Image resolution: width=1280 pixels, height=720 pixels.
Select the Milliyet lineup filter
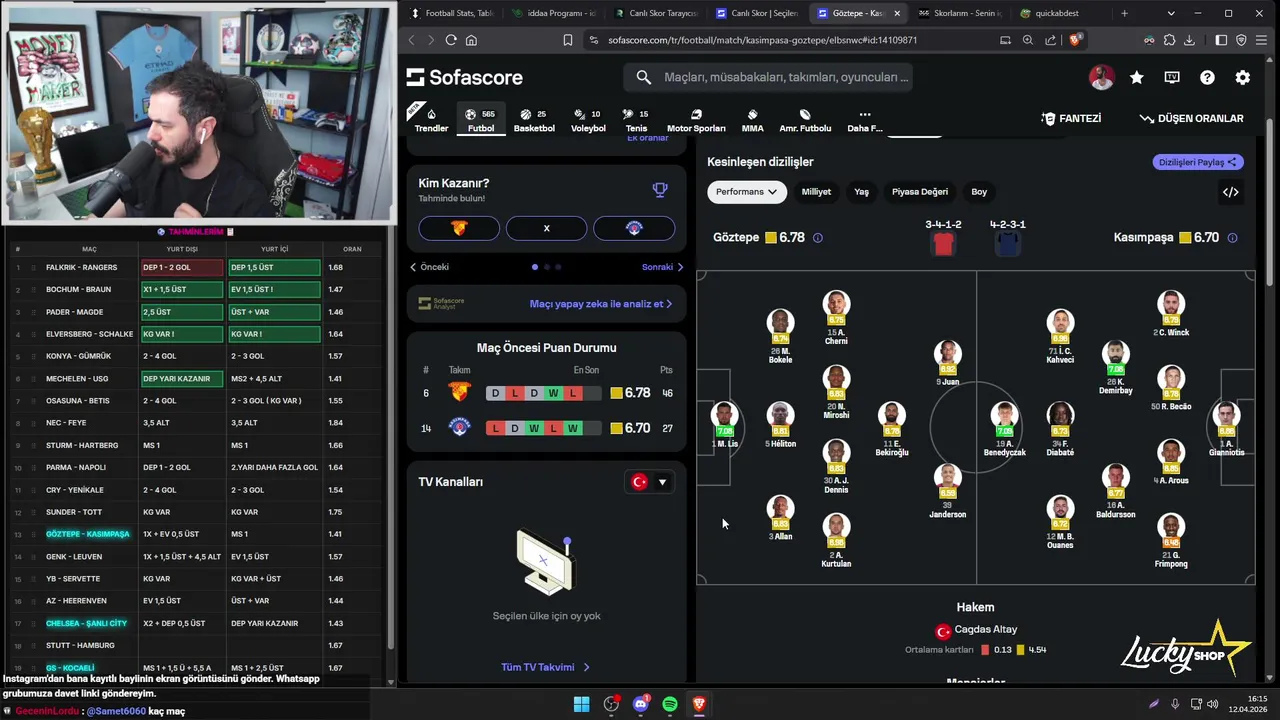pos(816,192)
